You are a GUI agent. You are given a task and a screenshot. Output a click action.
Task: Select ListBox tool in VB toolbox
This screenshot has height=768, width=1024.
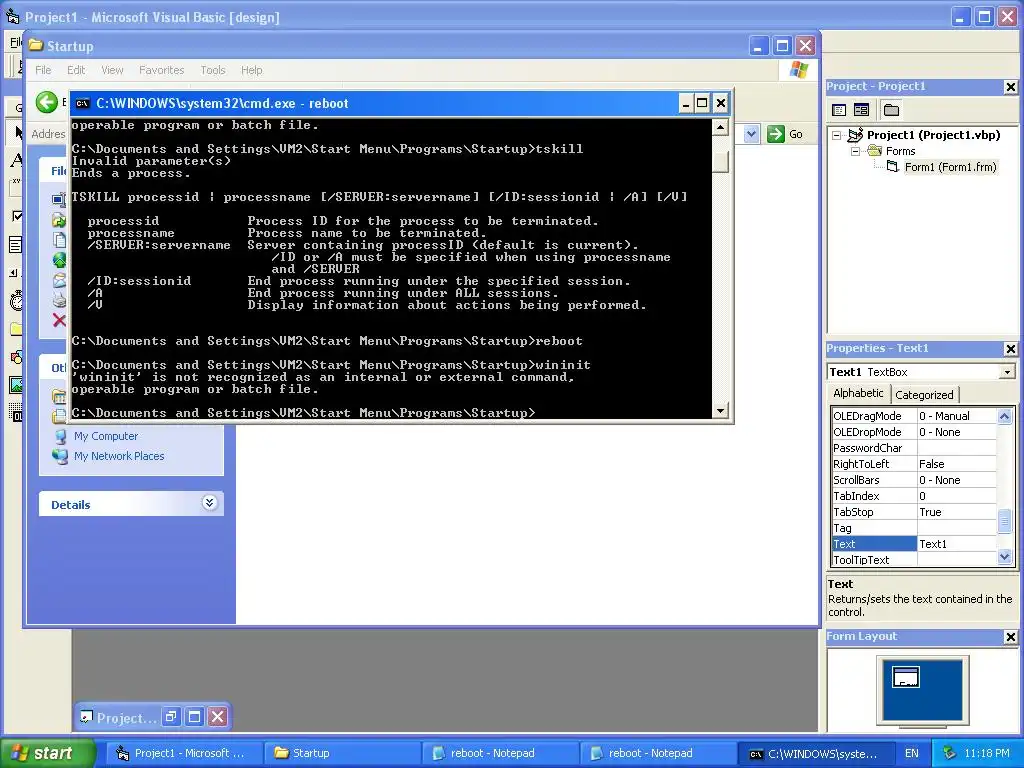tap(16, 245)
